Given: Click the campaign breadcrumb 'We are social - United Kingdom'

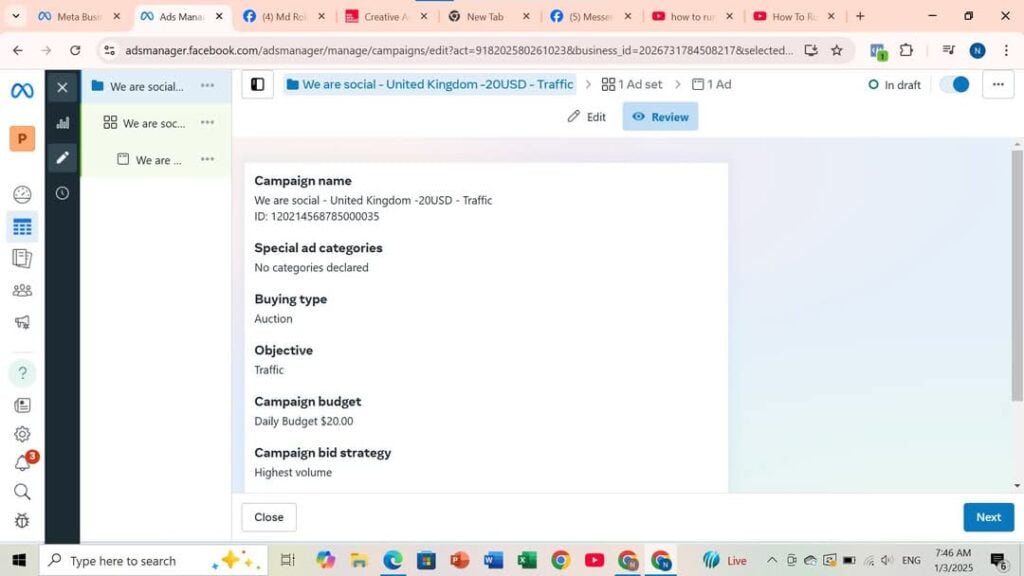Looking at the screenshot, I should (430, 84).
